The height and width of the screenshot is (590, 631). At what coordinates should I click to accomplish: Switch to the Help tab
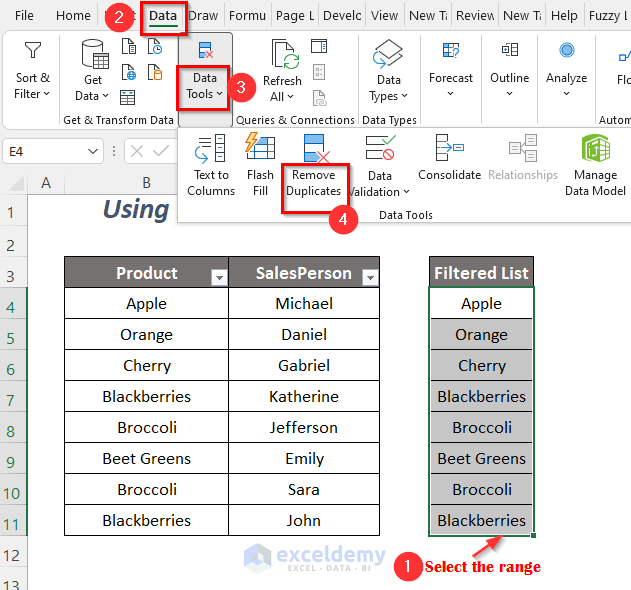click(564, 16)
